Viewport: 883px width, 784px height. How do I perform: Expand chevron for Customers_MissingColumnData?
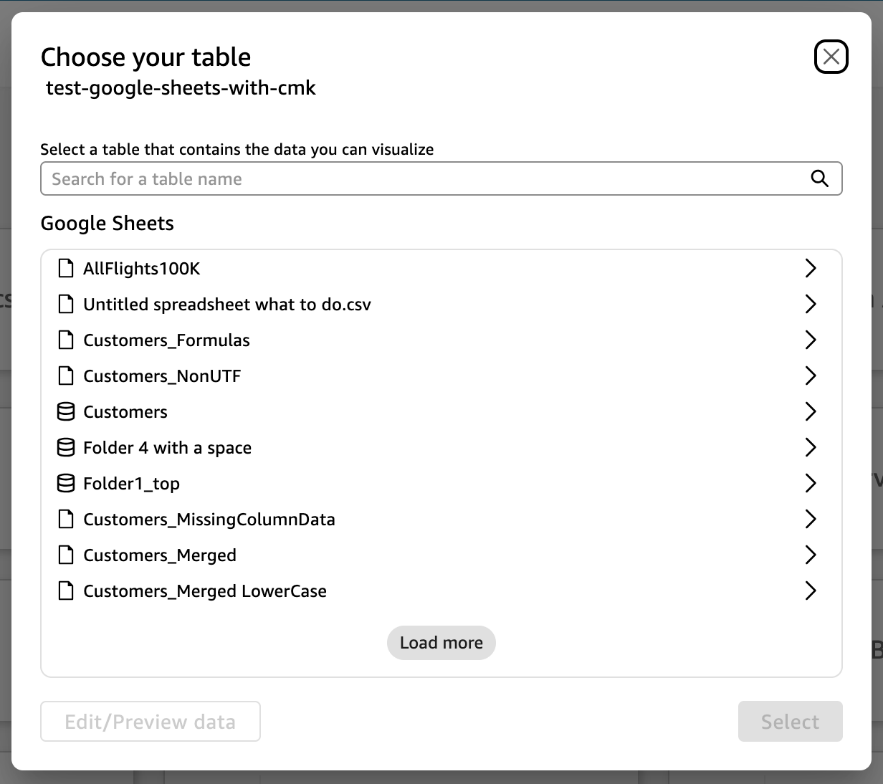[810, 519]
